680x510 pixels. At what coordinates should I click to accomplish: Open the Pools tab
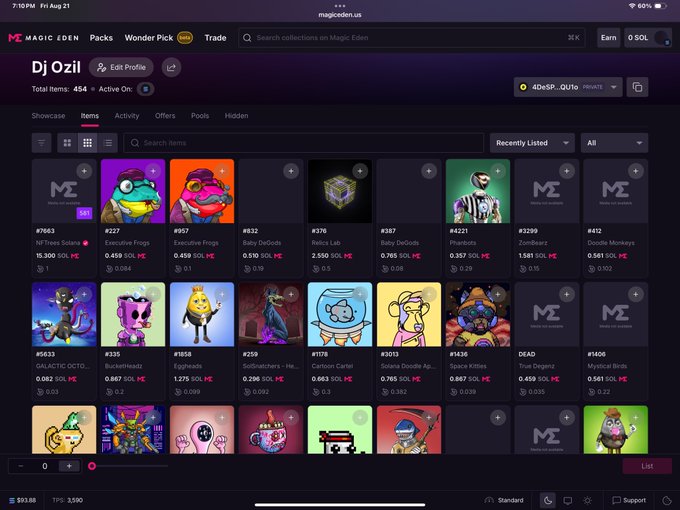pyautogui.click(x=200, y=116)
